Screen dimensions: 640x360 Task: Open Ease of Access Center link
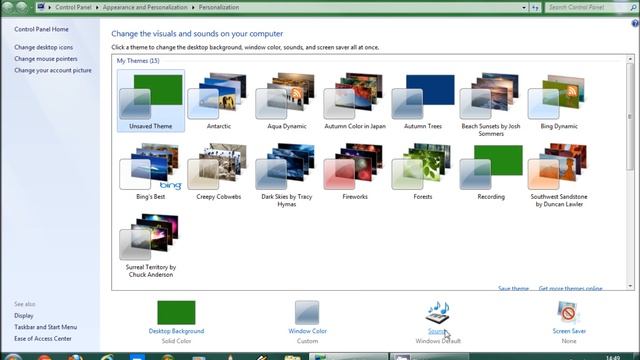(43, 338)
